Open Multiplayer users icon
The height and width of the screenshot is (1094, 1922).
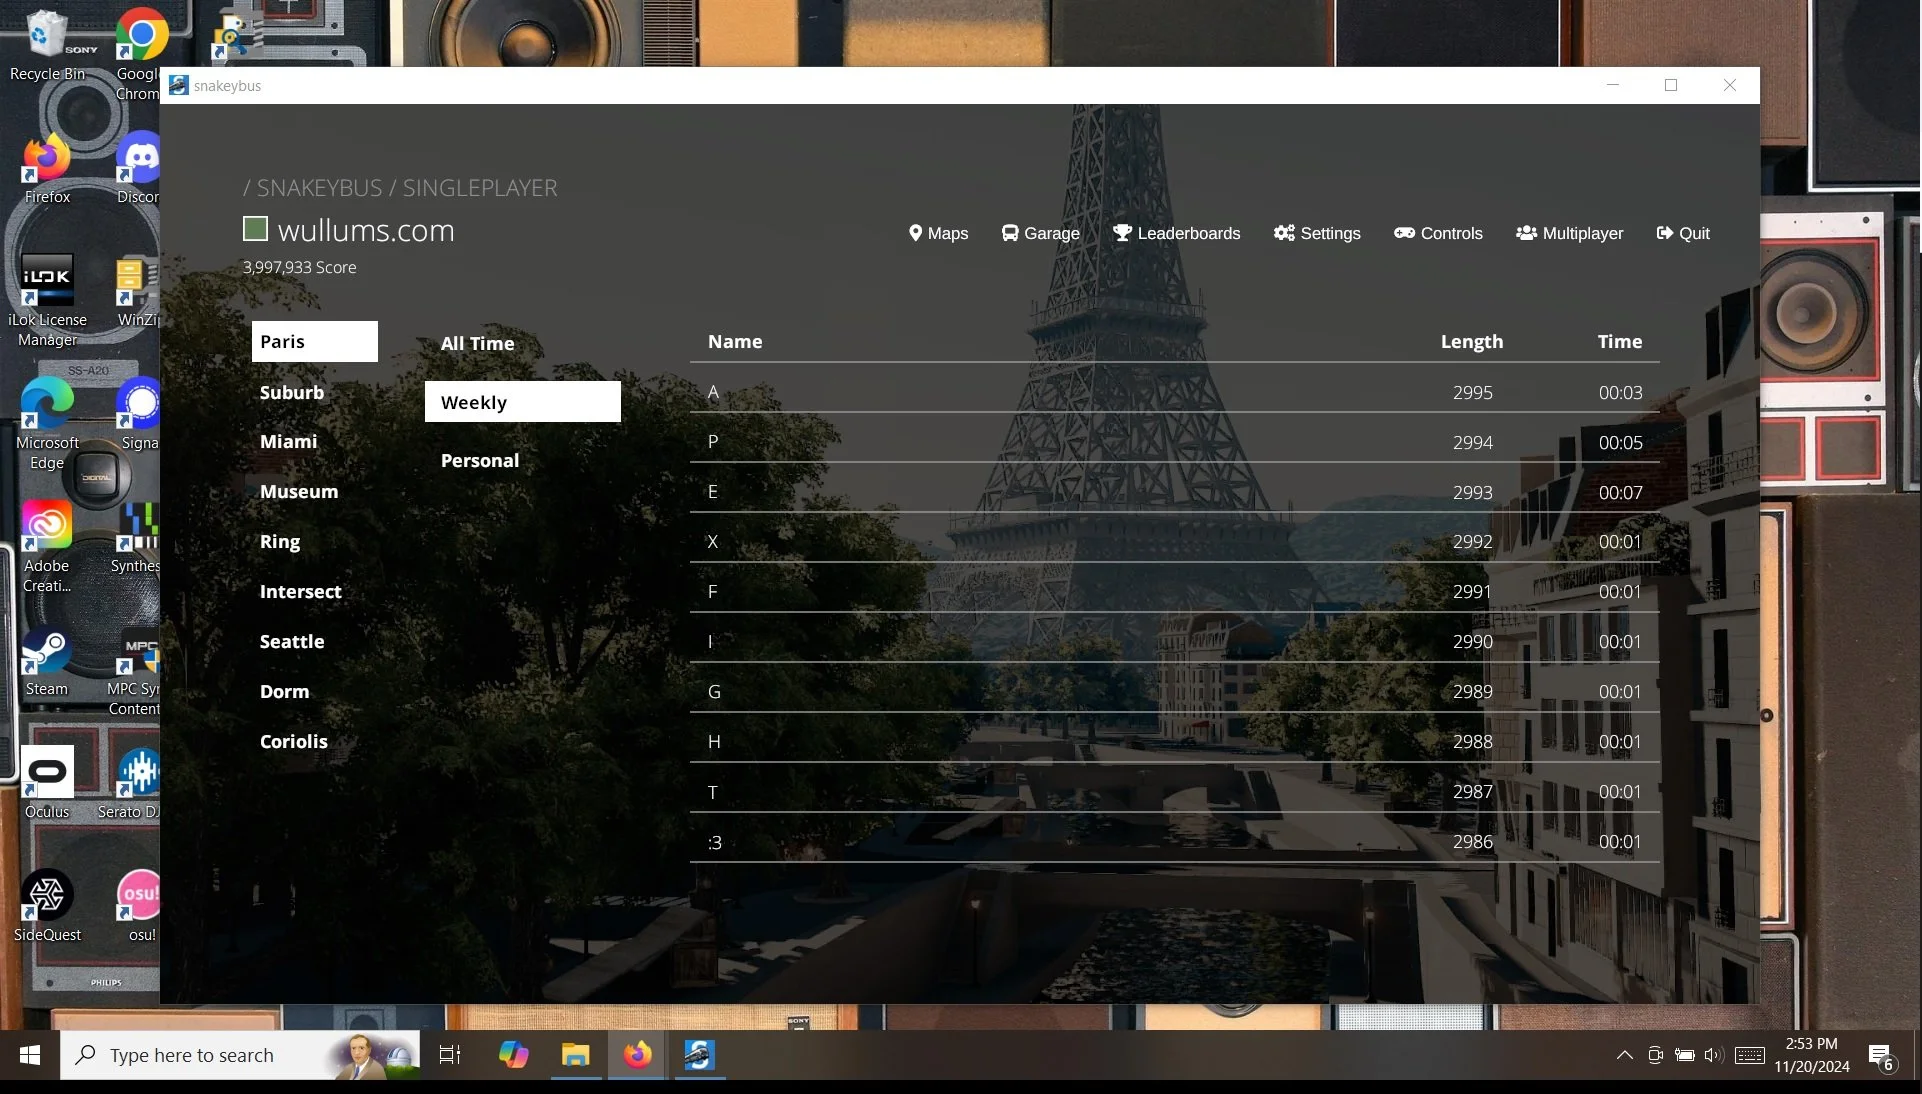(x=1526, y=233)
